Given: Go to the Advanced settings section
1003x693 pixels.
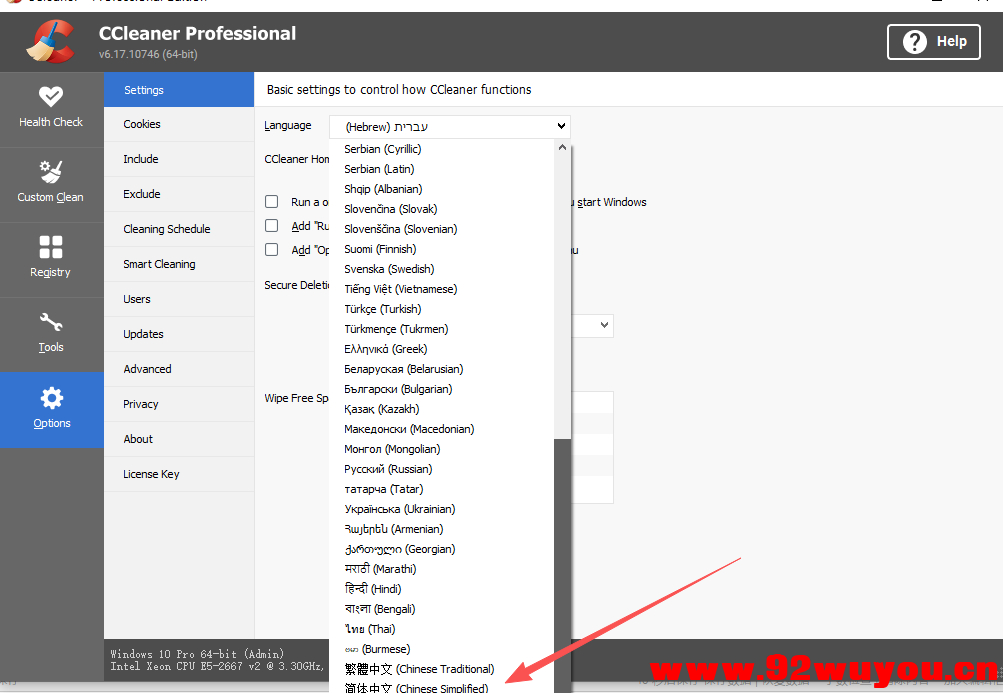Looking at the screenshot, I should tap(147, 369).
